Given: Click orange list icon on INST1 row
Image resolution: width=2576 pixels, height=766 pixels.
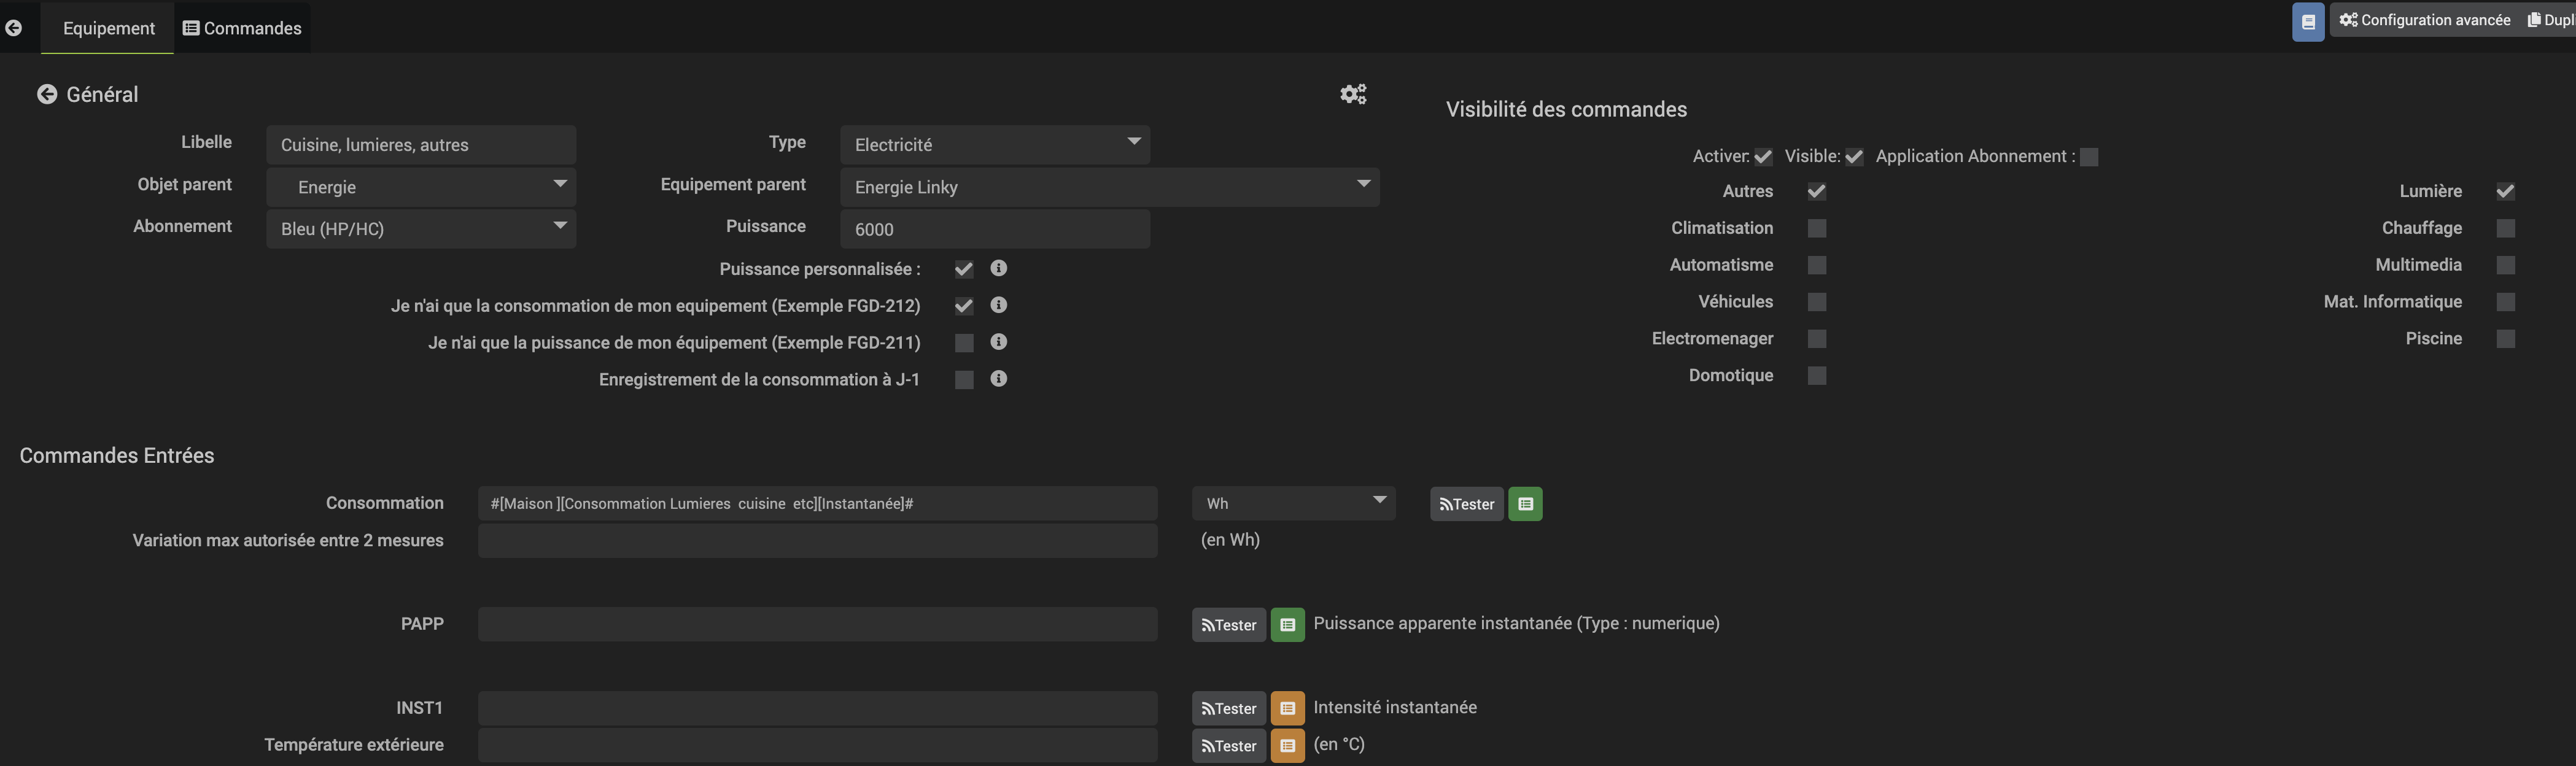Looking at the screenshot, I should (x=1287, y=708).
